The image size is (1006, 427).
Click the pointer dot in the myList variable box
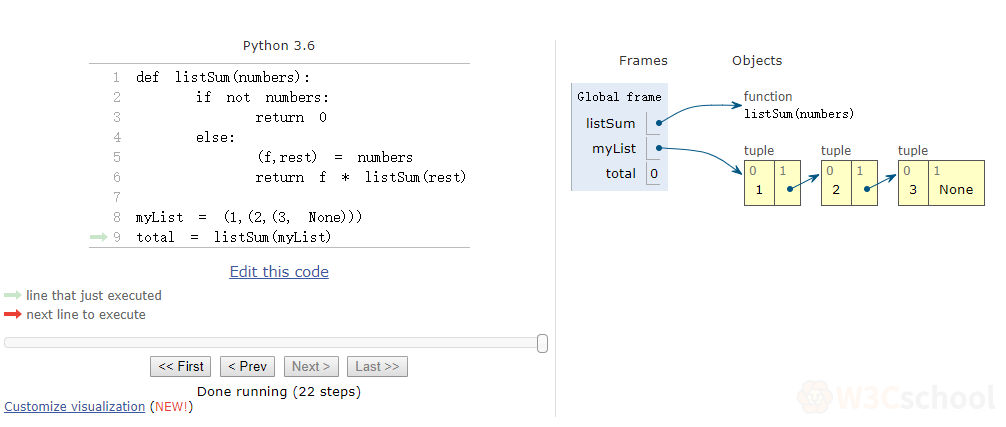click(x=658, y=149)
